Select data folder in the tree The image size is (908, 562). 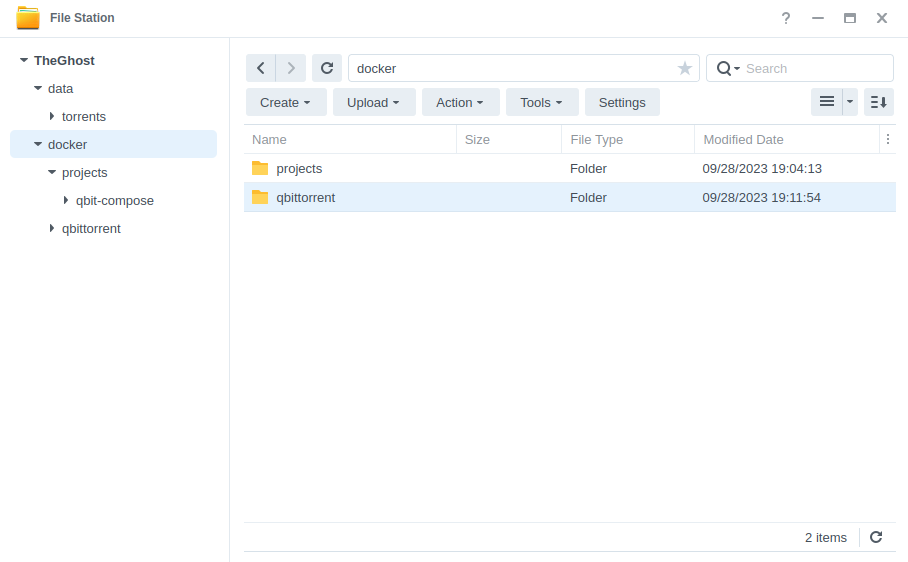(x=60, y=89)
